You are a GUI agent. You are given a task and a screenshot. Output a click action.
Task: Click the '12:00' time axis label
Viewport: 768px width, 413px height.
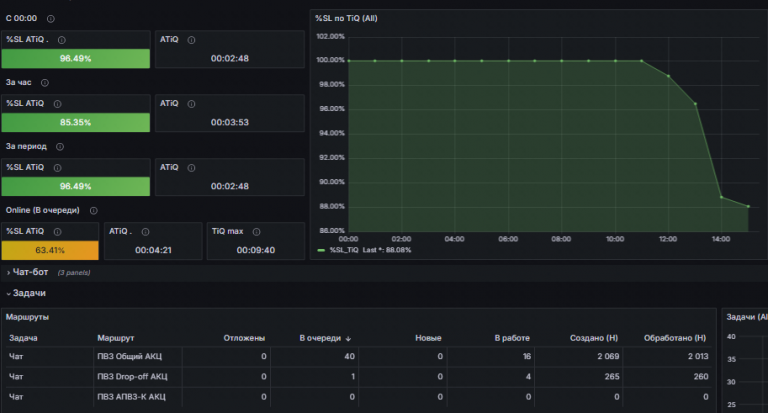668,239
